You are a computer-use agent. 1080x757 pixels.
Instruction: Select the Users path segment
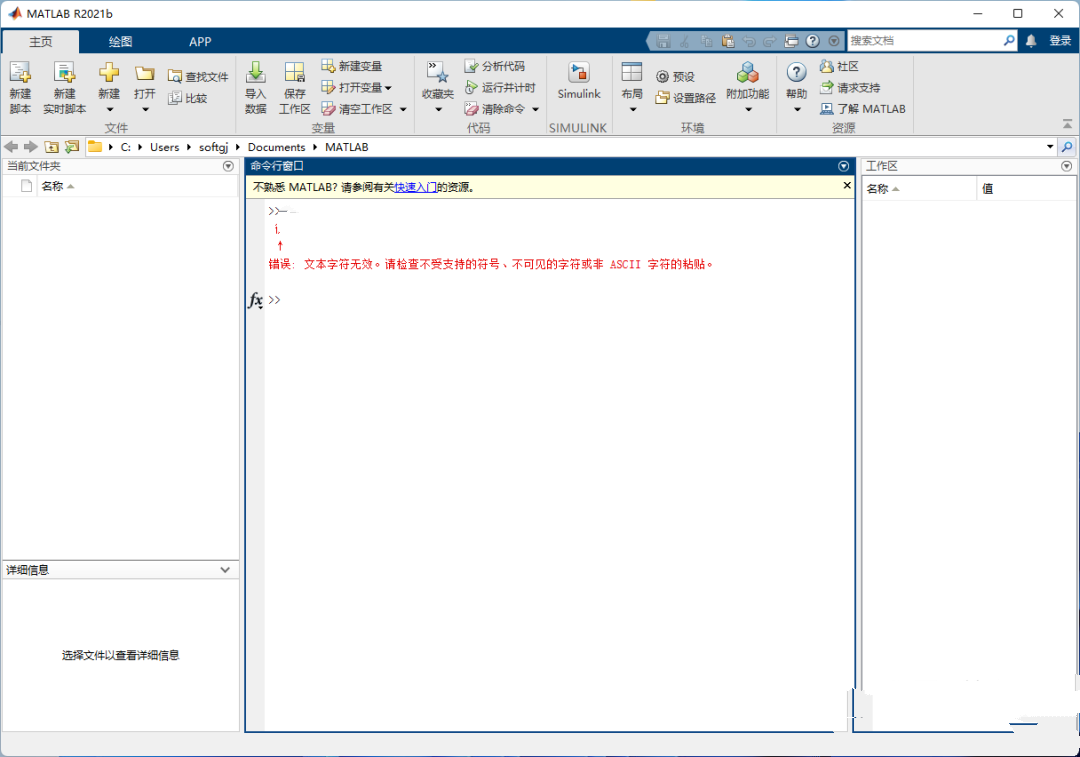(x=165, y=147)
